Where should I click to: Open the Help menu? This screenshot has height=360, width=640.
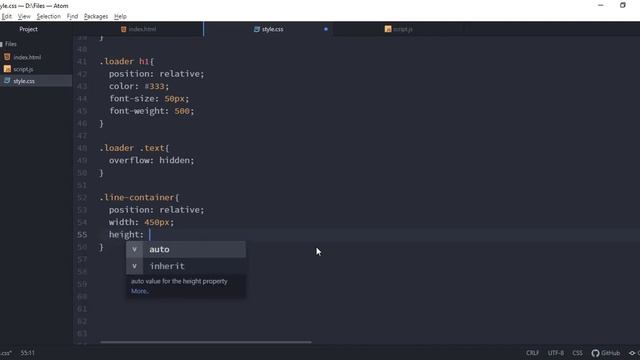[x=120, y=16]
